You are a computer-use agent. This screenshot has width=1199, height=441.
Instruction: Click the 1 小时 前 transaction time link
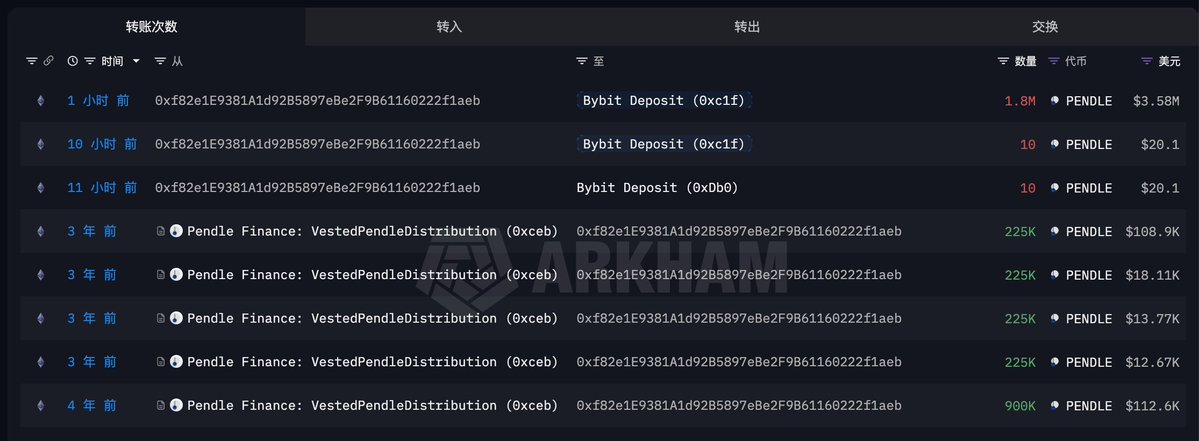98,101
